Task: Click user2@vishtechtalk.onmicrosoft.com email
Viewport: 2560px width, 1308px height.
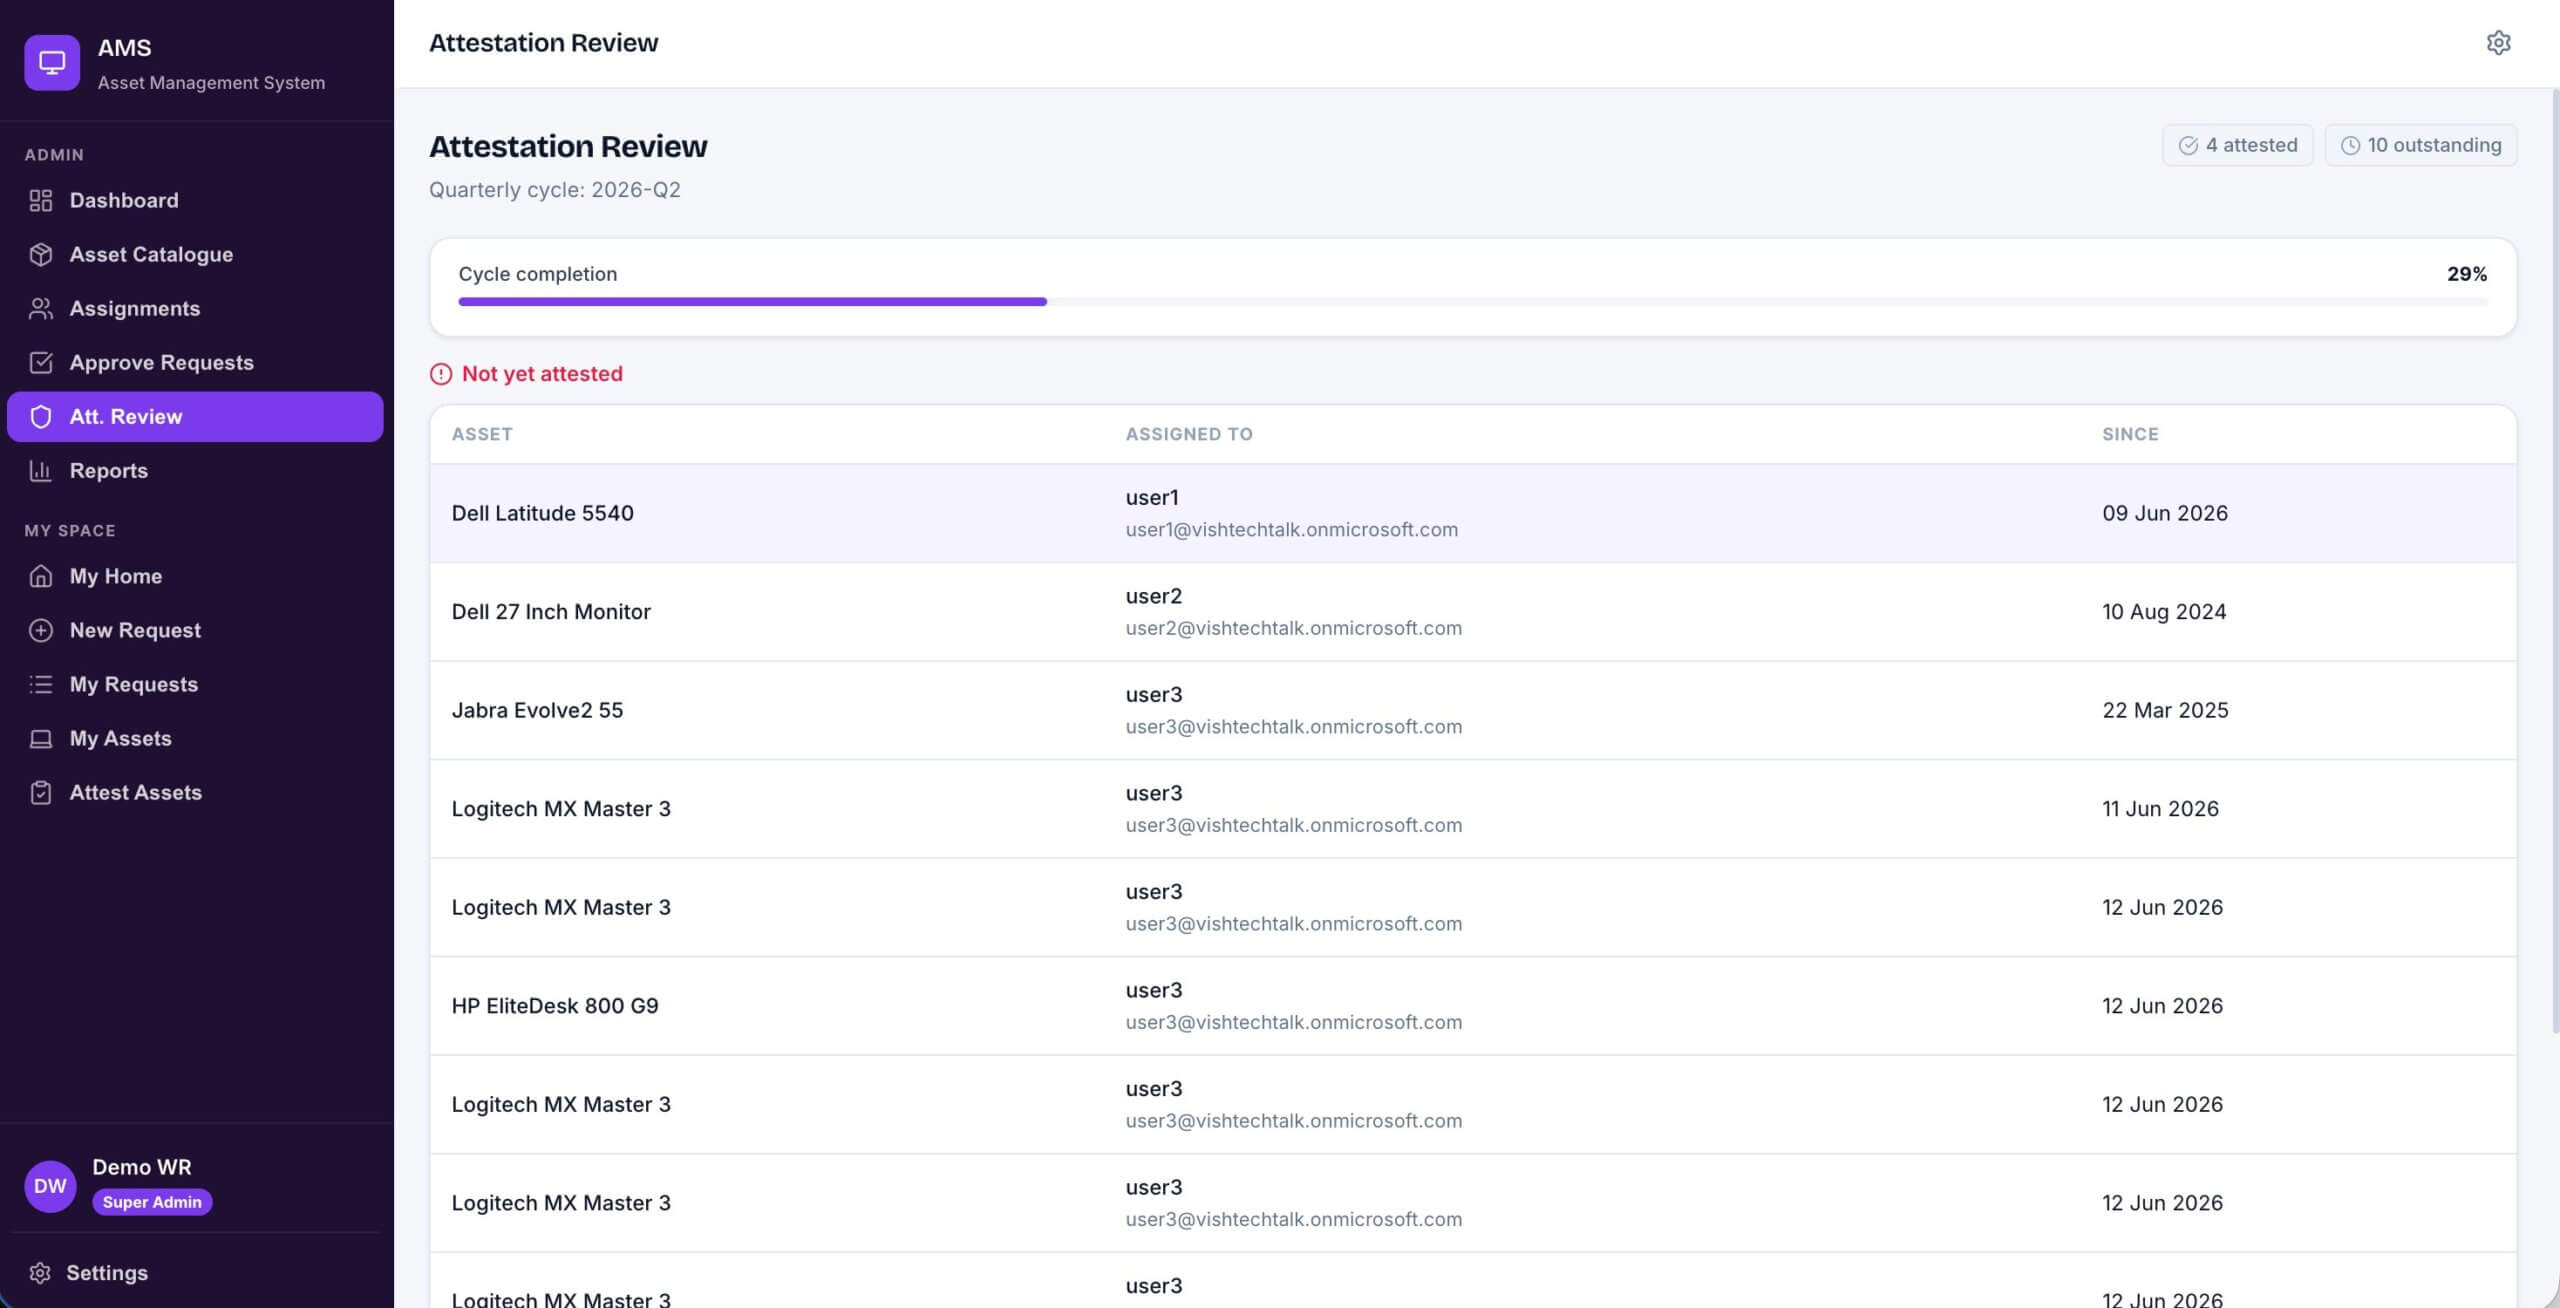Action: (x=1293, y=628)
